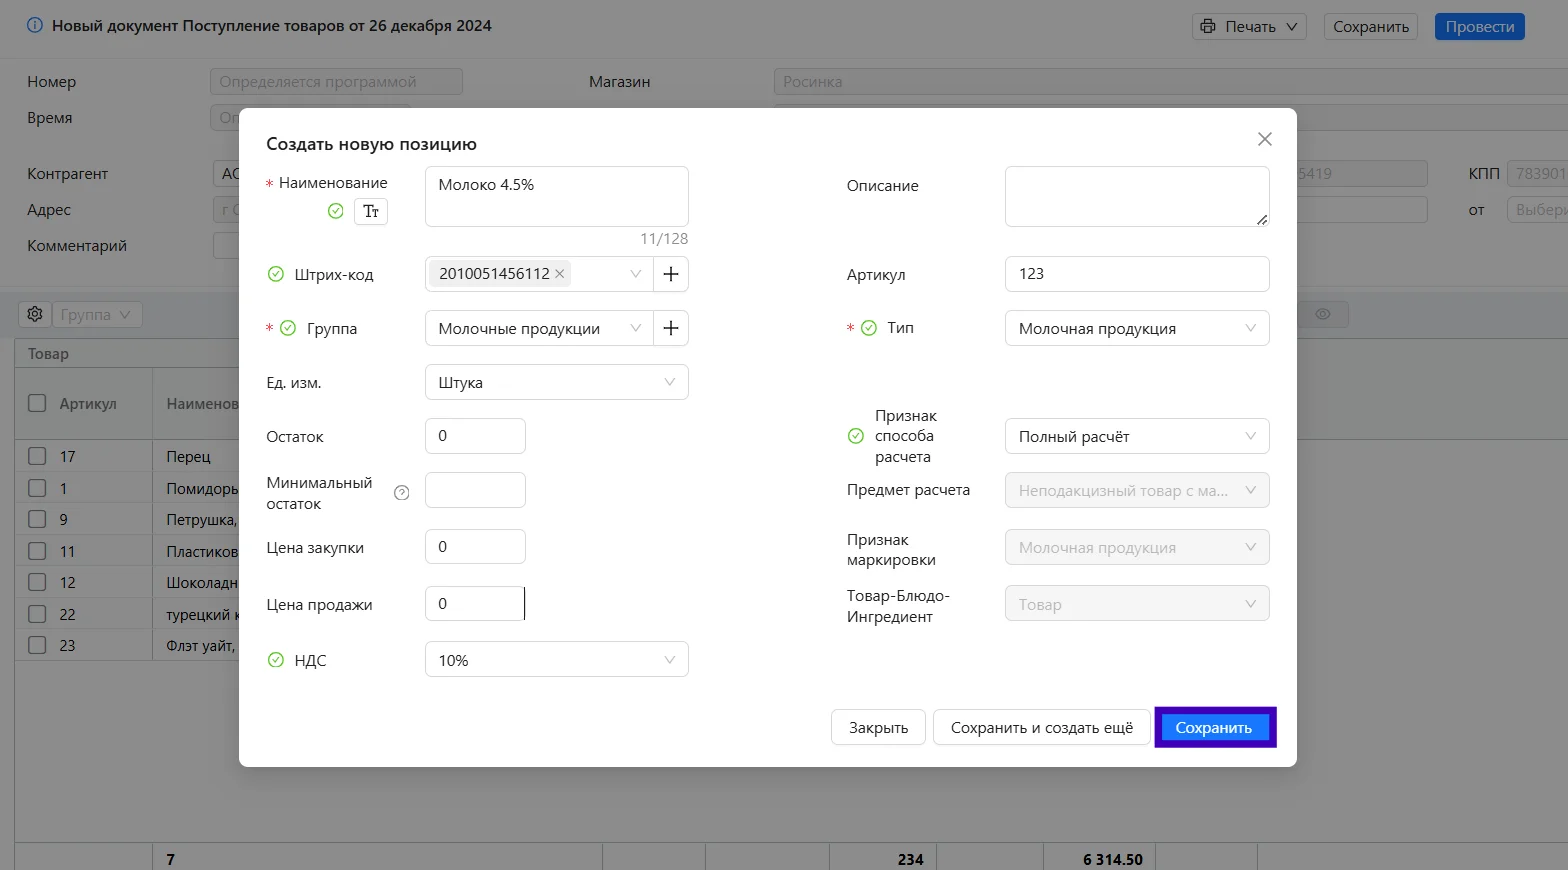Focus the Цена продажи input field
The height and width of the screenshot is (870, 1568).
click(x=475, y=604)
